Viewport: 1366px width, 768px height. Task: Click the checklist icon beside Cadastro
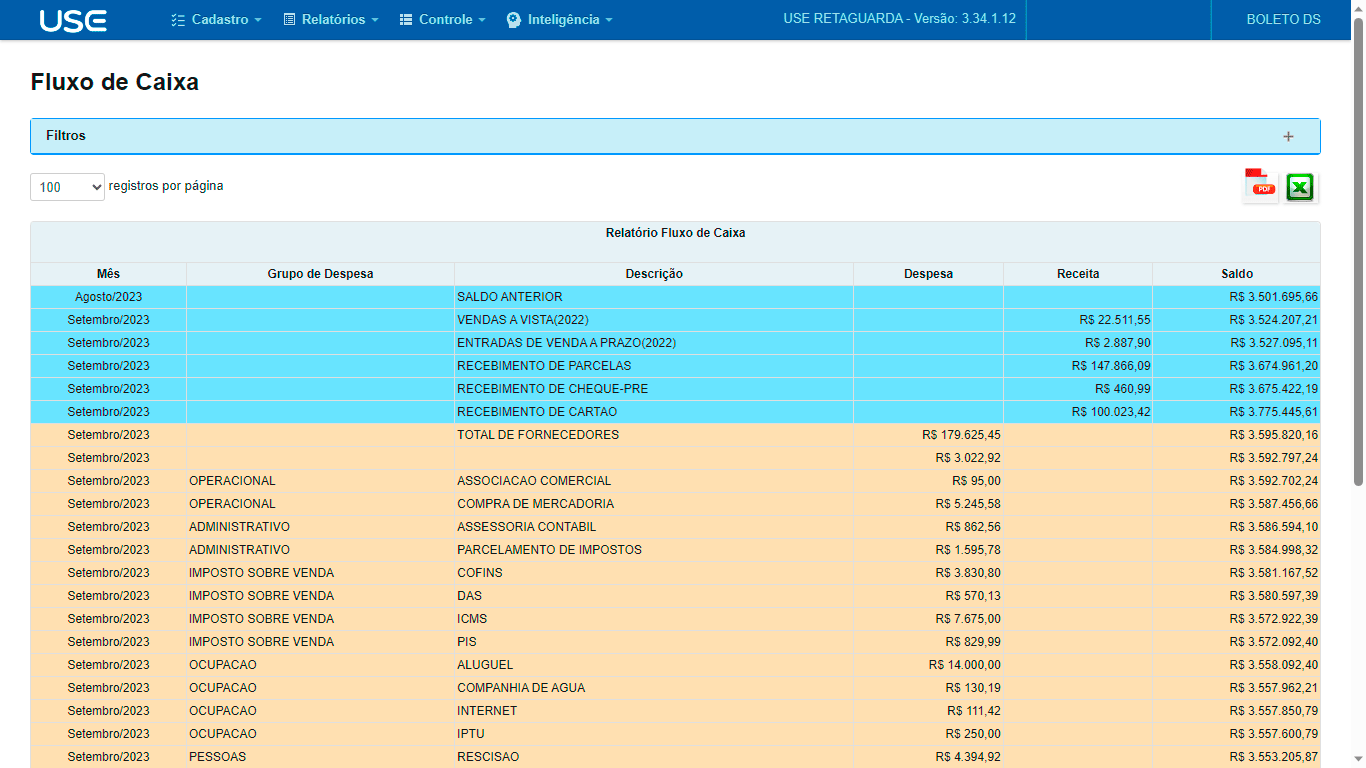coord(178,20)
